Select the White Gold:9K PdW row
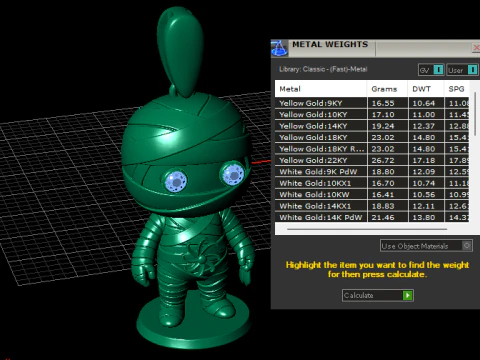Image resolution: width=480 pixels, height=360 pixels. point(372,172)
